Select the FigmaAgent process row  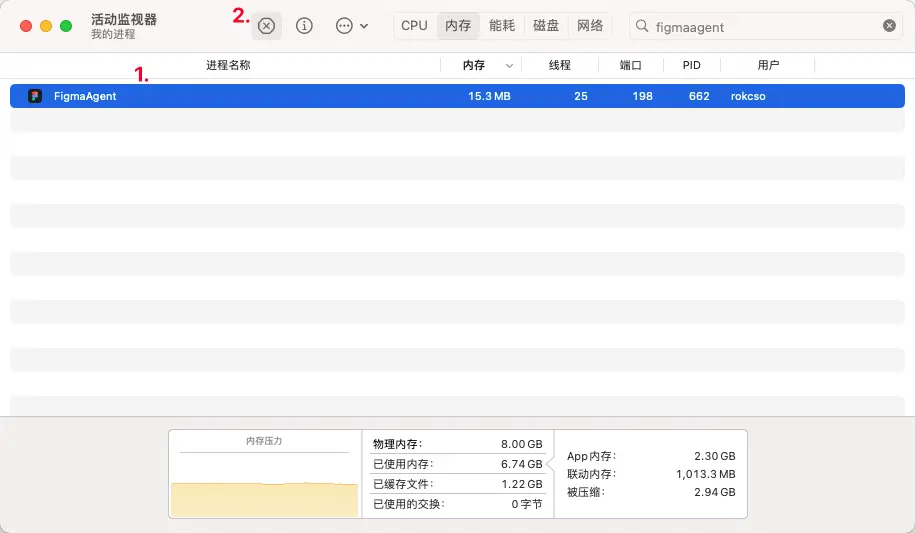(x=458, y=96)
